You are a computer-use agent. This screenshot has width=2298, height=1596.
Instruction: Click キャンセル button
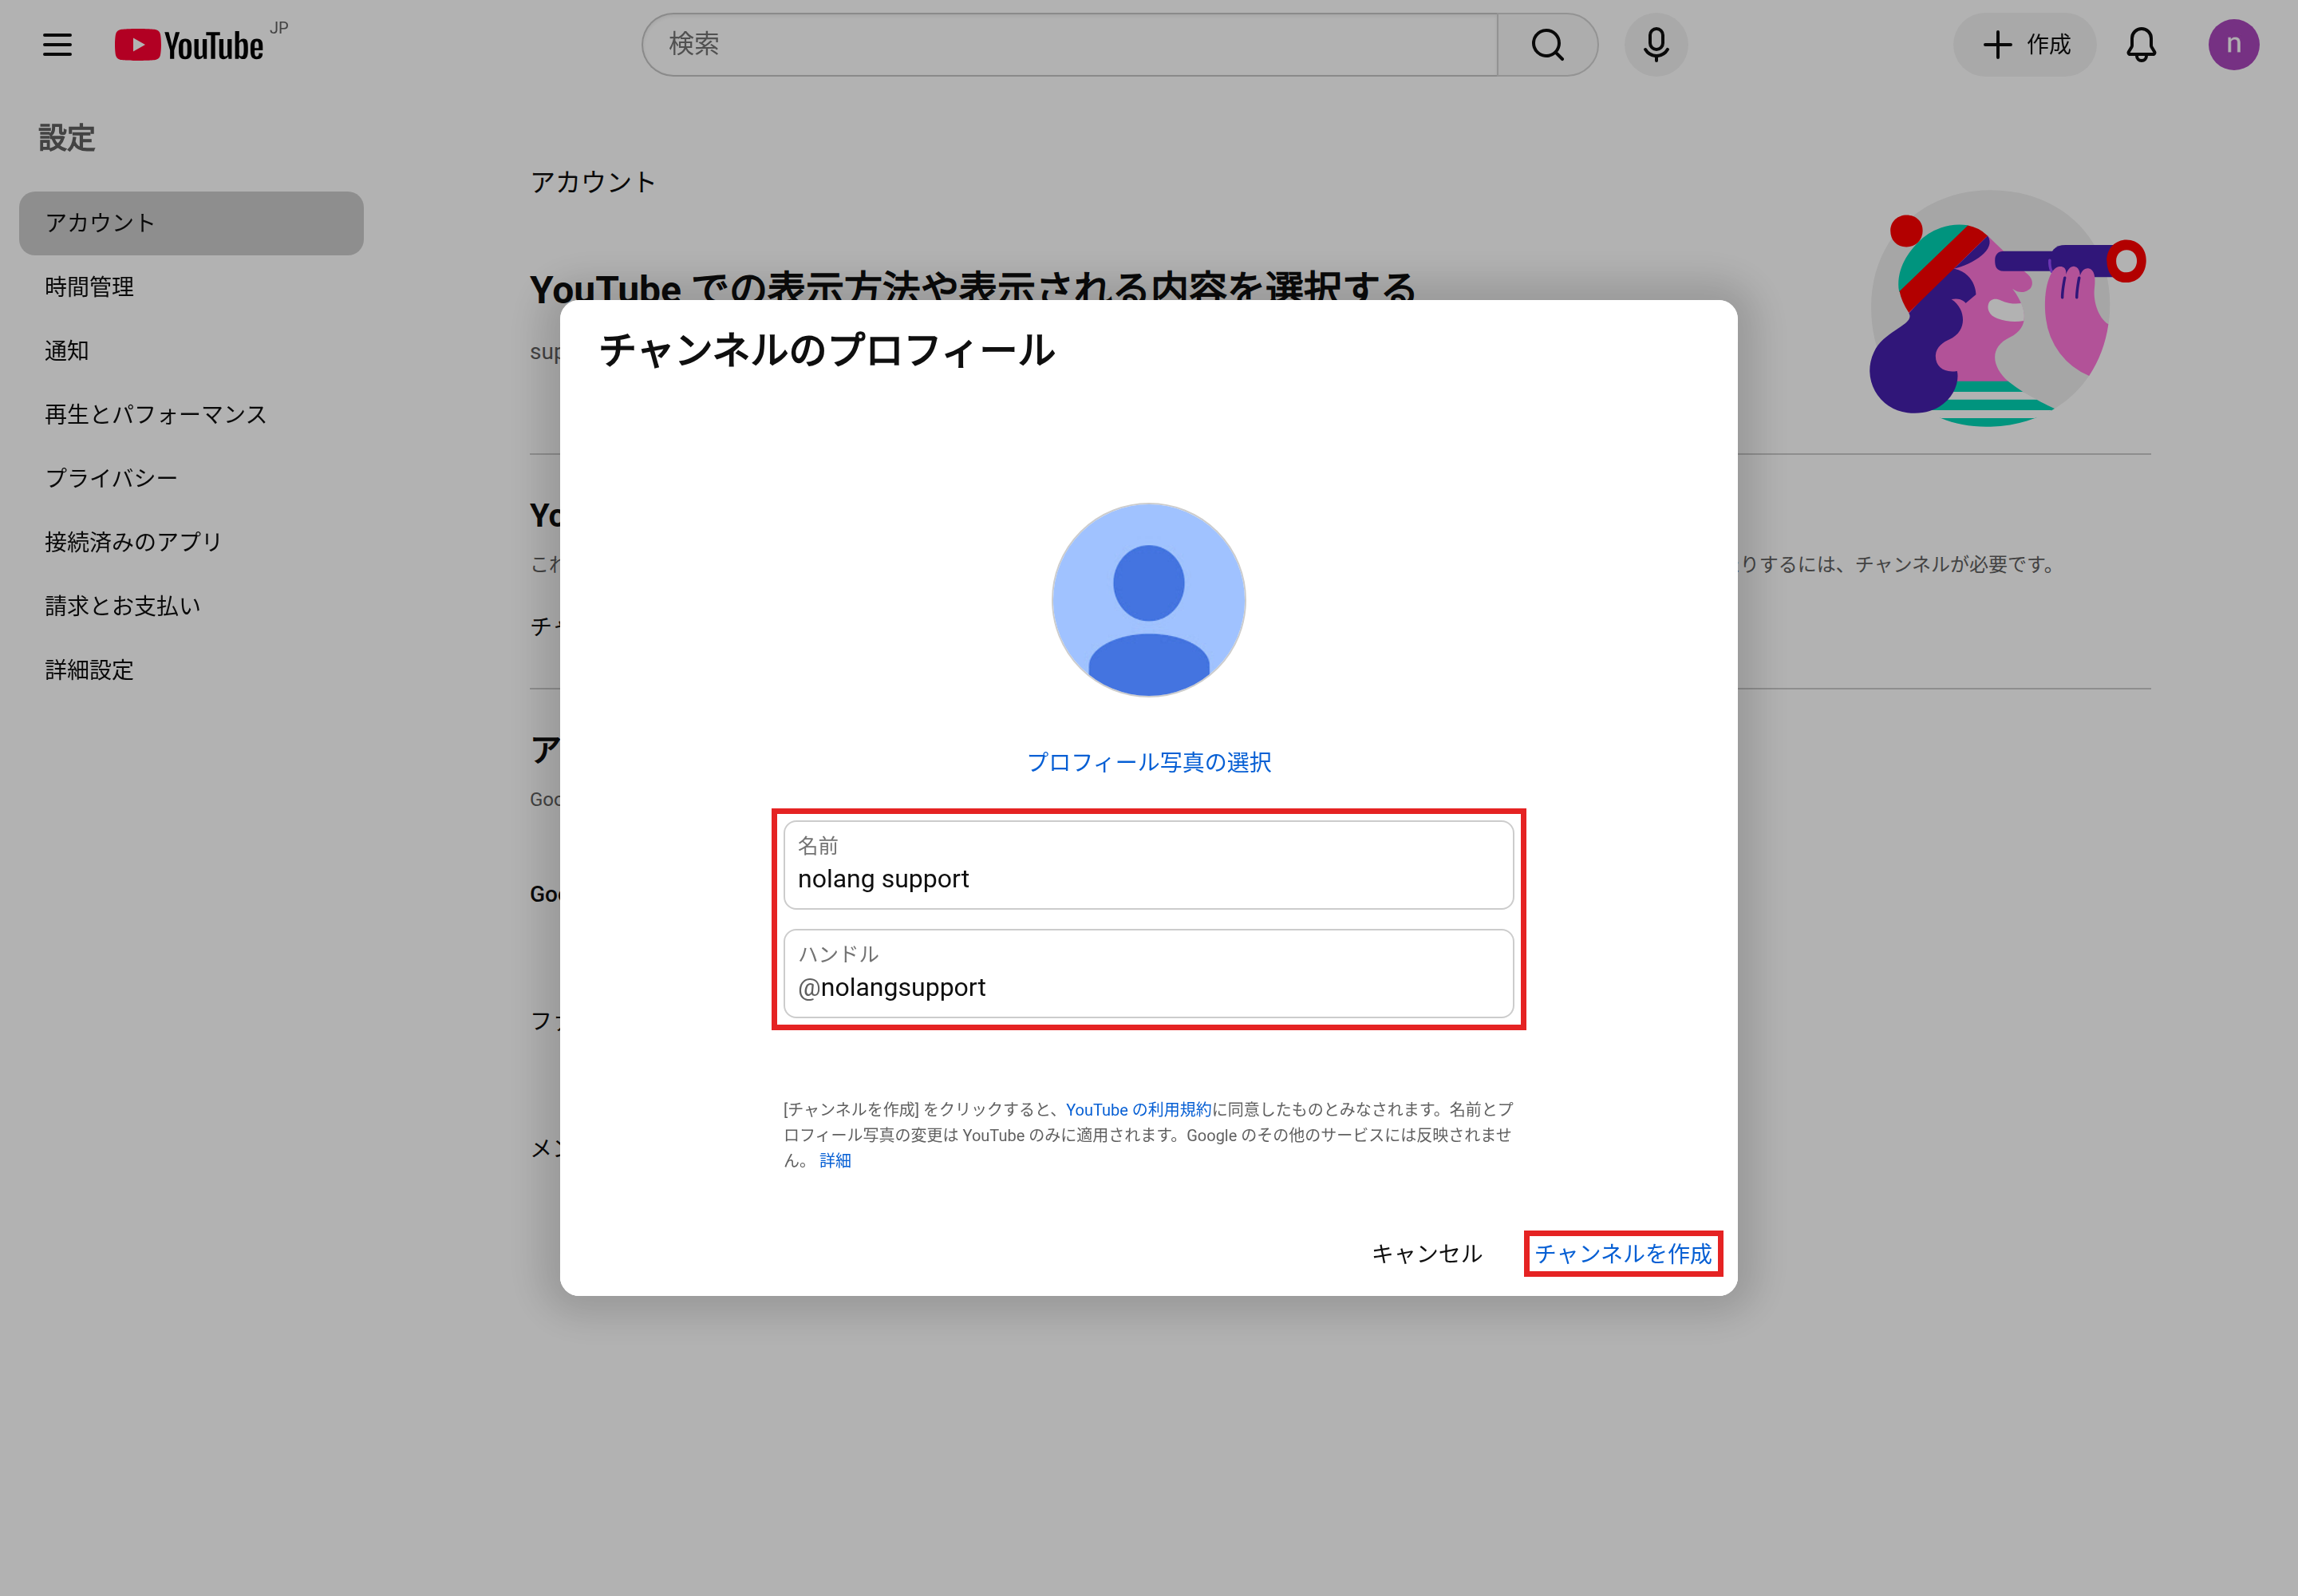click(1427, 1254)
